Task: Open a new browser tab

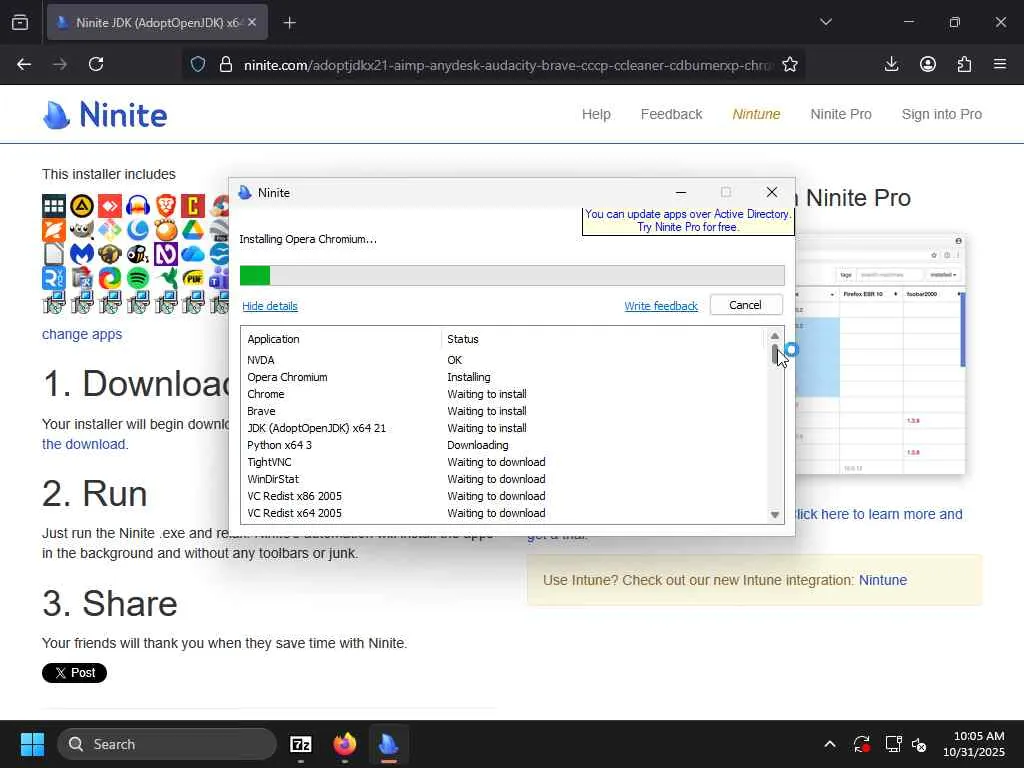Action: click(x=289, y=23)
